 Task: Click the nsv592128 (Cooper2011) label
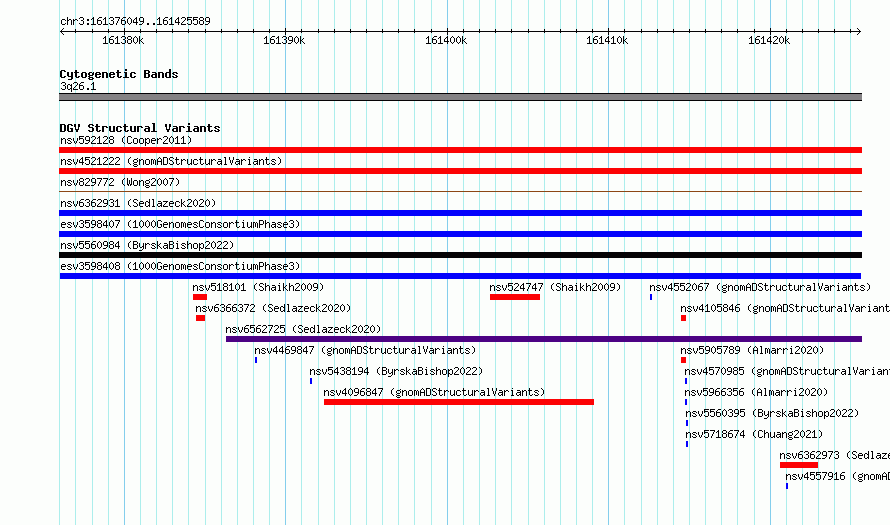point(126,140)
